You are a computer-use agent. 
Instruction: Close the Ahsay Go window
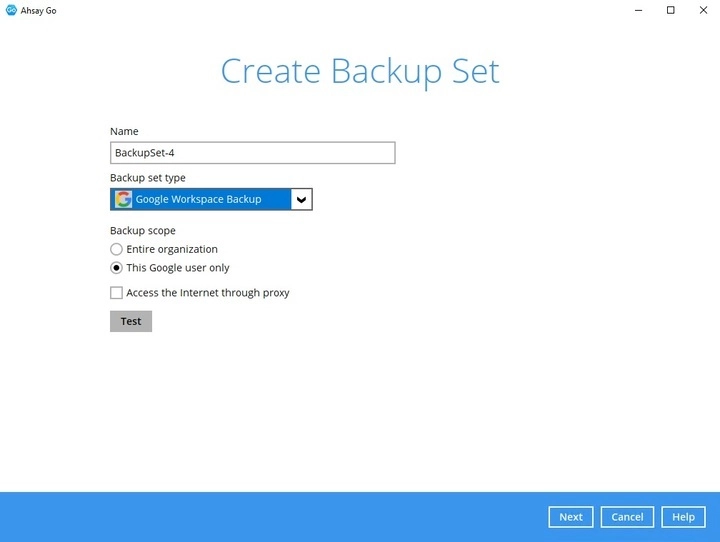pyautogui.click(x=703, y=10)
